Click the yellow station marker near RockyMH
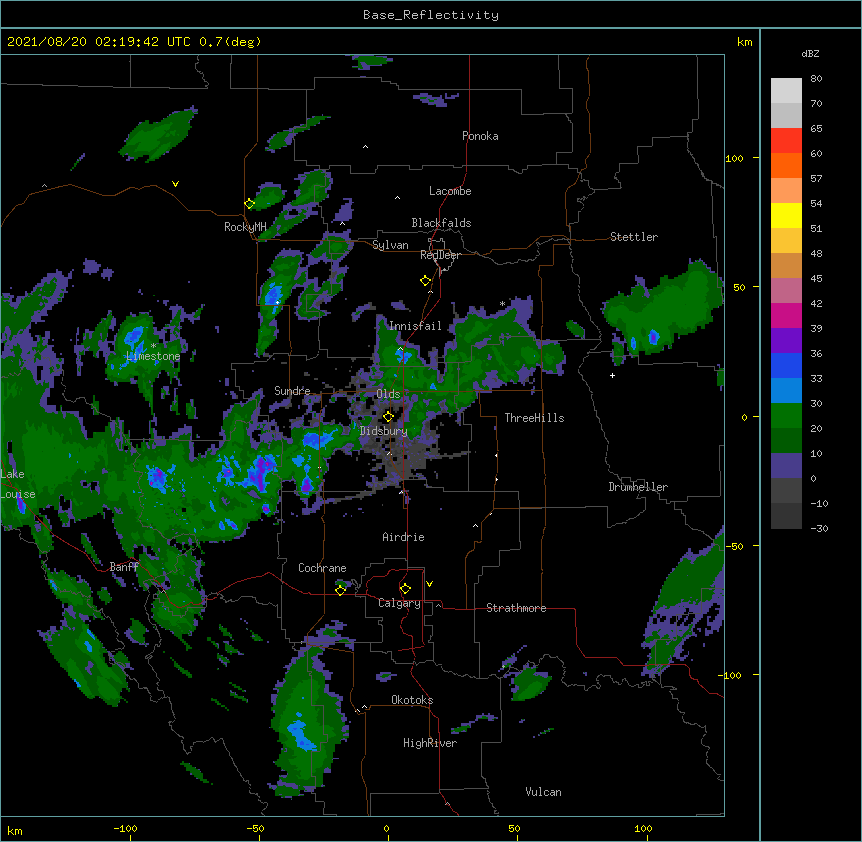This screenshot has height=842, width=862. pos(250,204)
